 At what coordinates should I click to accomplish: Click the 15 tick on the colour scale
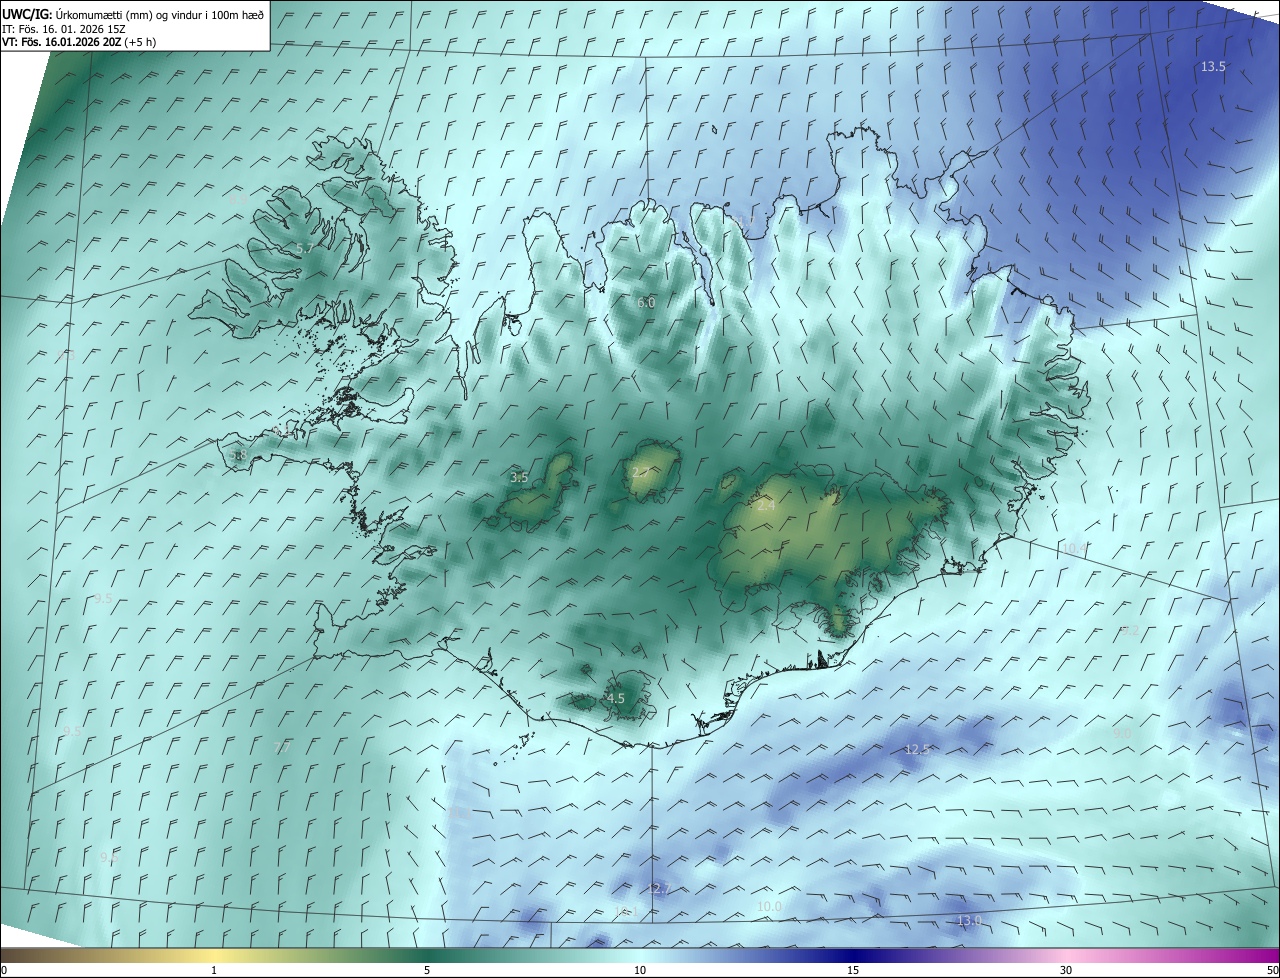[x=853, y=970]
